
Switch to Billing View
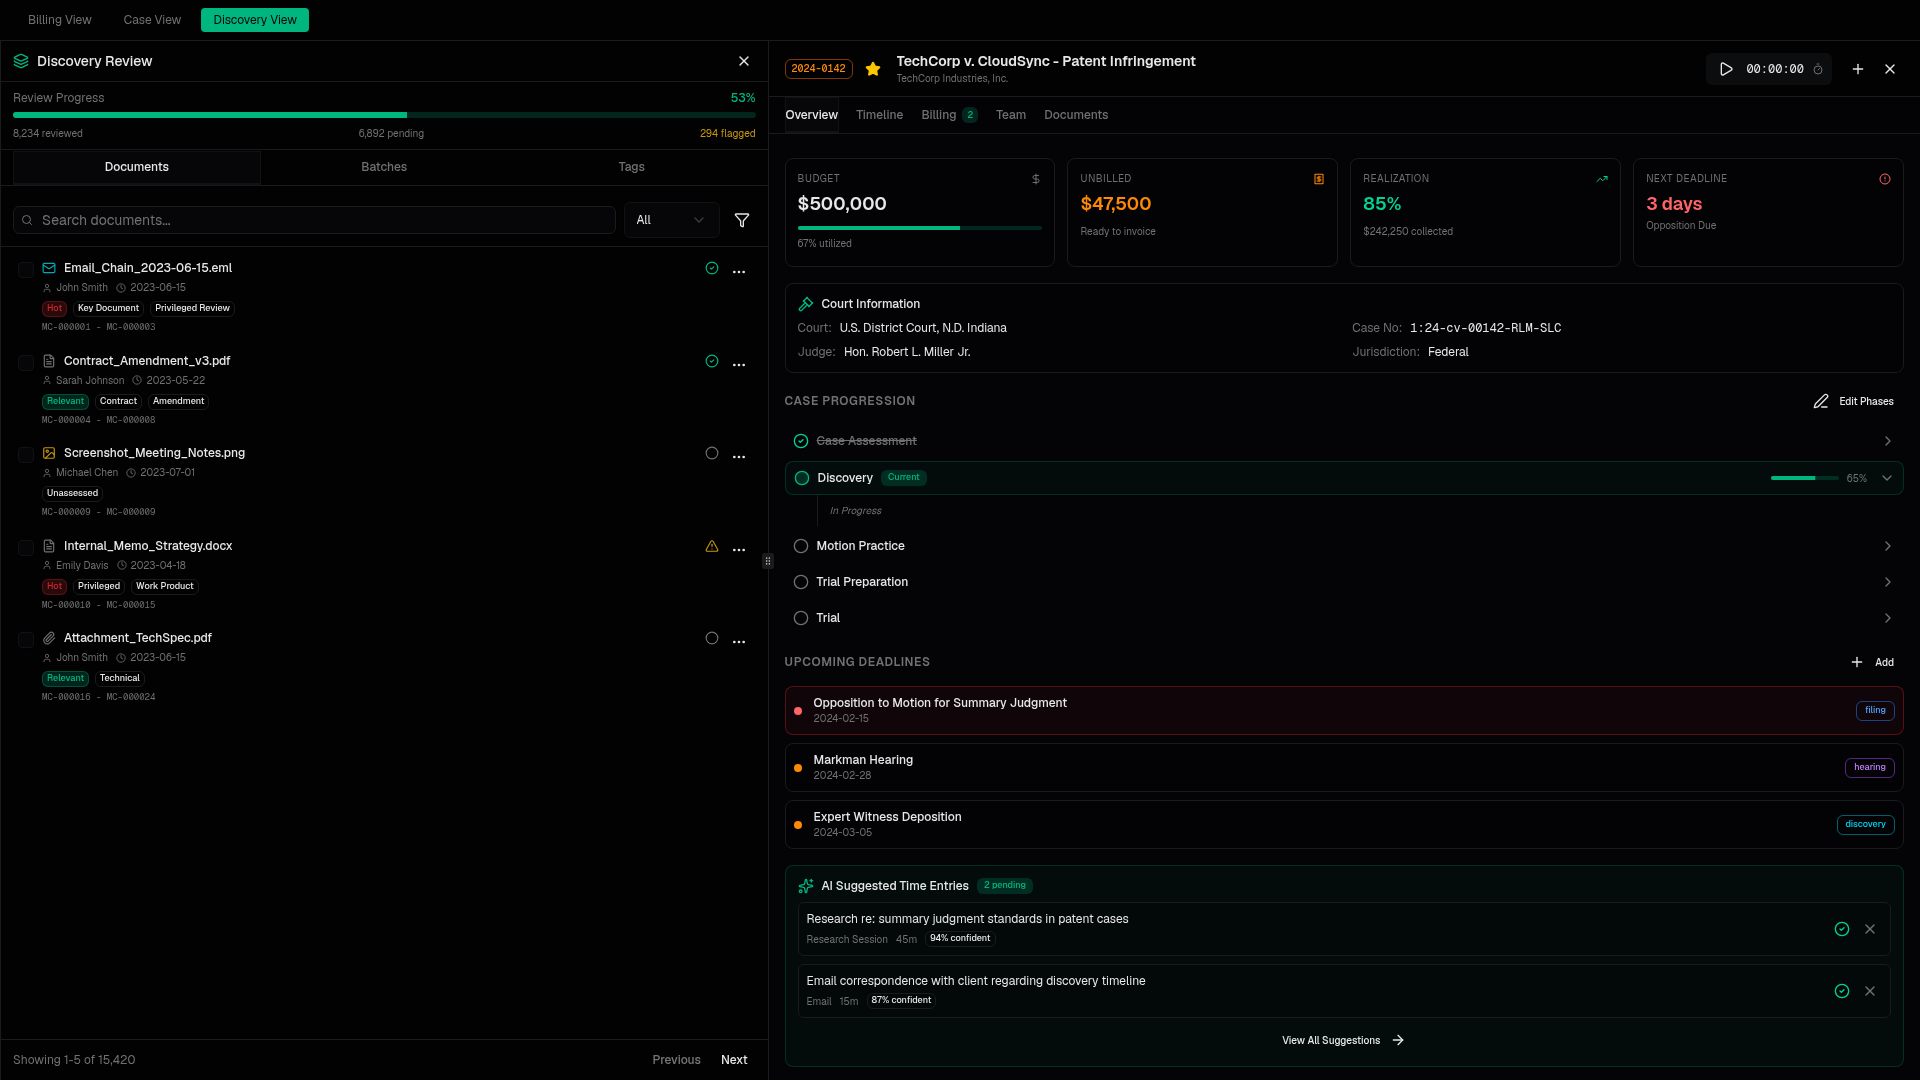pyautogui.click(x=60, y=20)
